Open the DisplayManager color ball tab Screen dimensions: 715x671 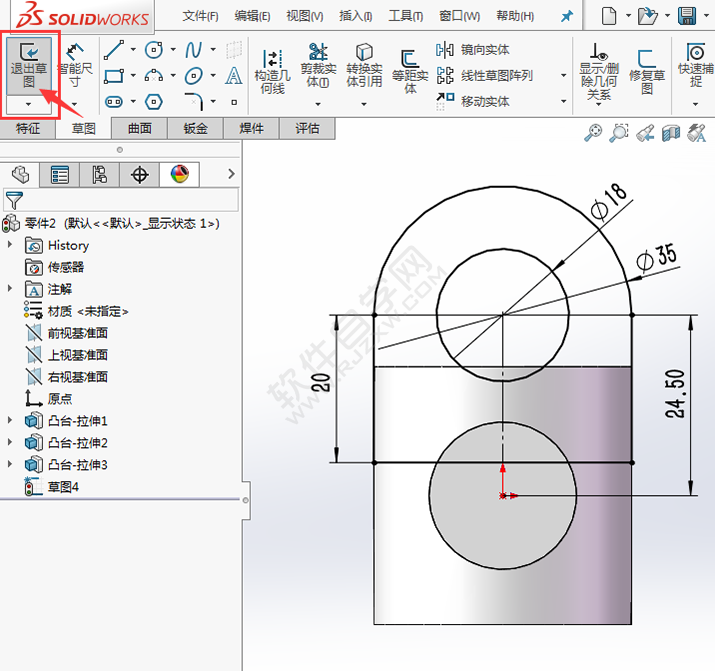pos(179,175)
